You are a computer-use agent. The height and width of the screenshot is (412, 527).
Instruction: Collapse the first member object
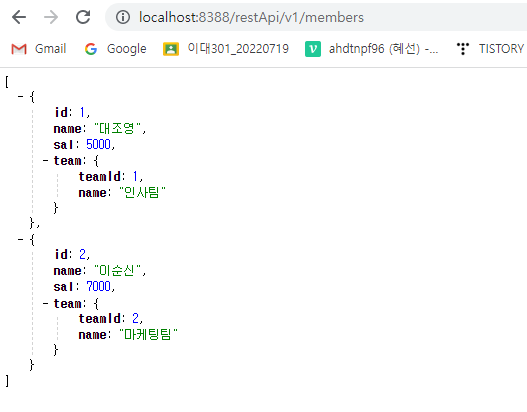point(21,97)
